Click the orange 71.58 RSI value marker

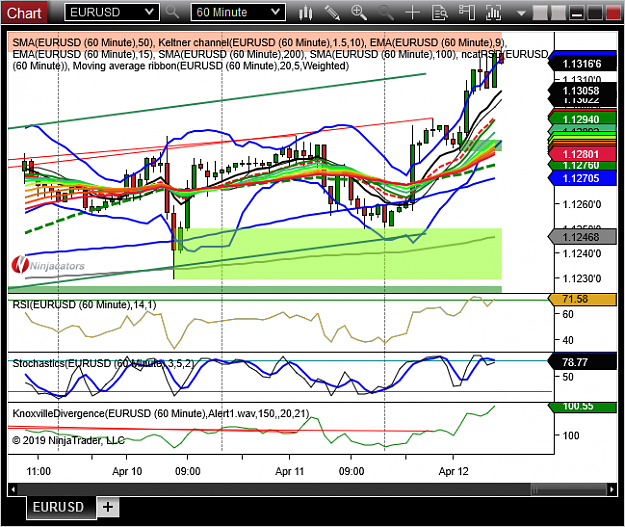pos(582,299)
